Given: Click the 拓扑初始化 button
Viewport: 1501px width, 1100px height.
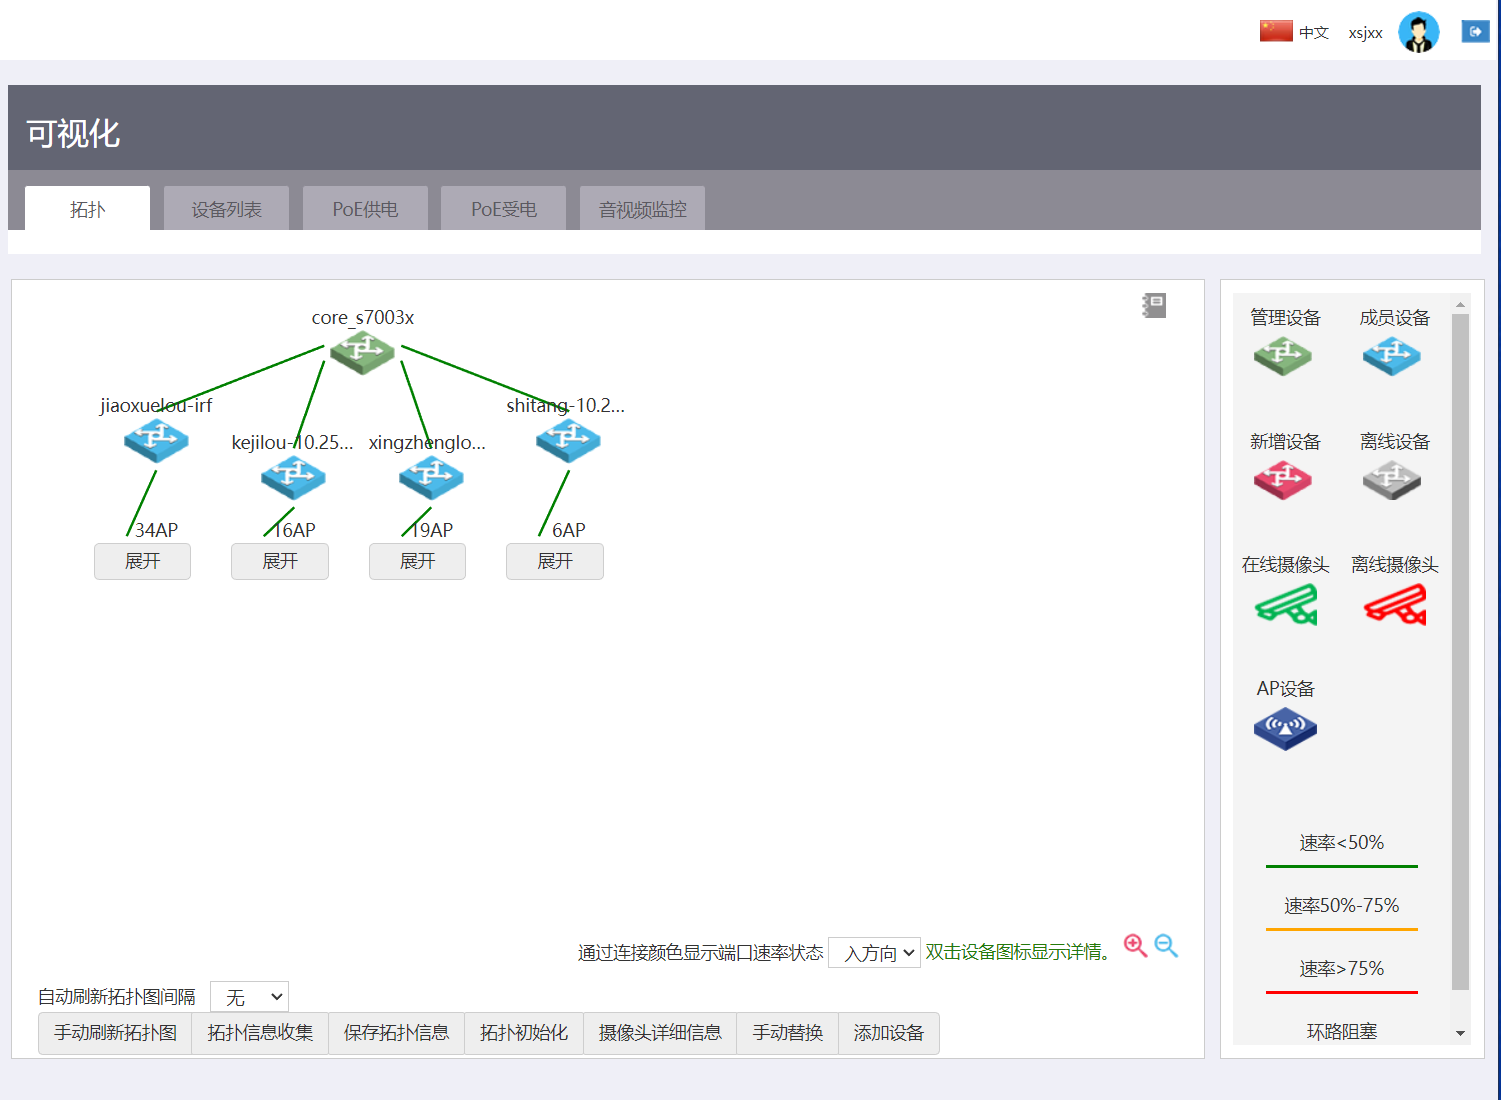Looking at the screenshot, I should (x=524, y=1033).
